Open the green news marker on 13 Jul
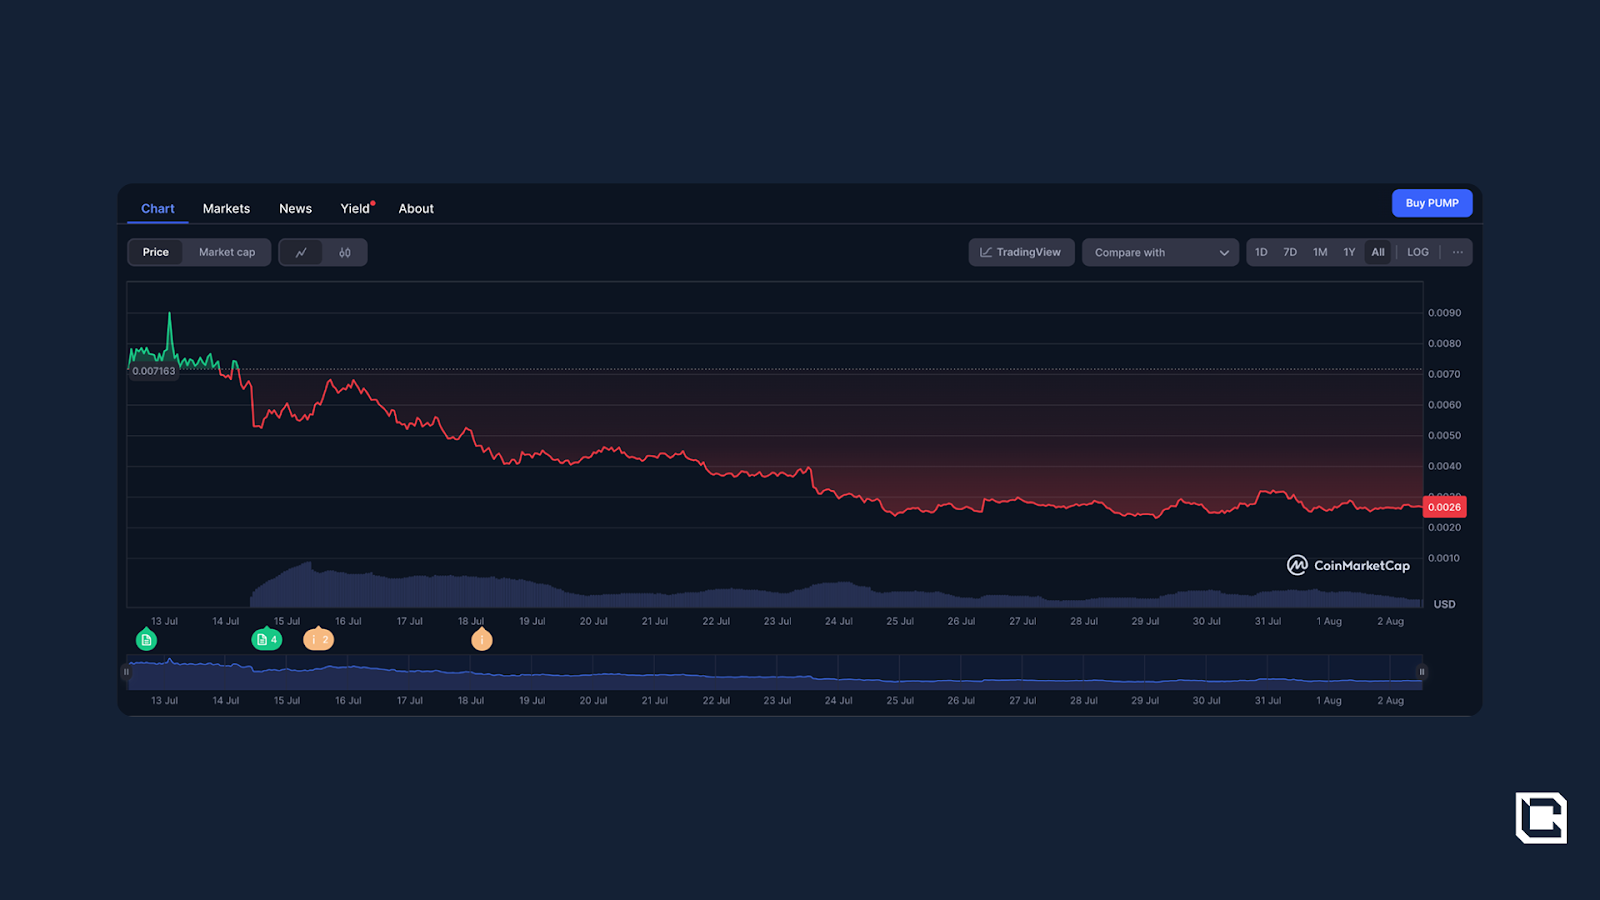This screenshot has width=1600, height=900. tap(147, 640)
